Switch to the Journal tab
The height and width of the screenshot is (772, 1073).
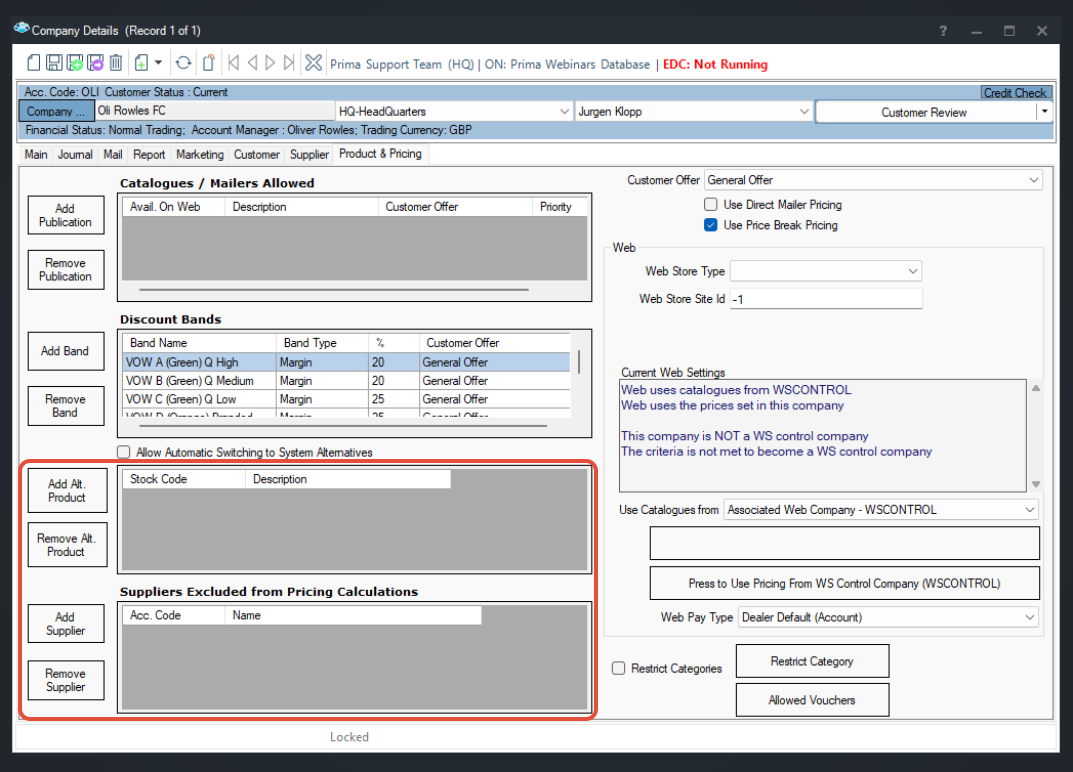coord(75,155)
